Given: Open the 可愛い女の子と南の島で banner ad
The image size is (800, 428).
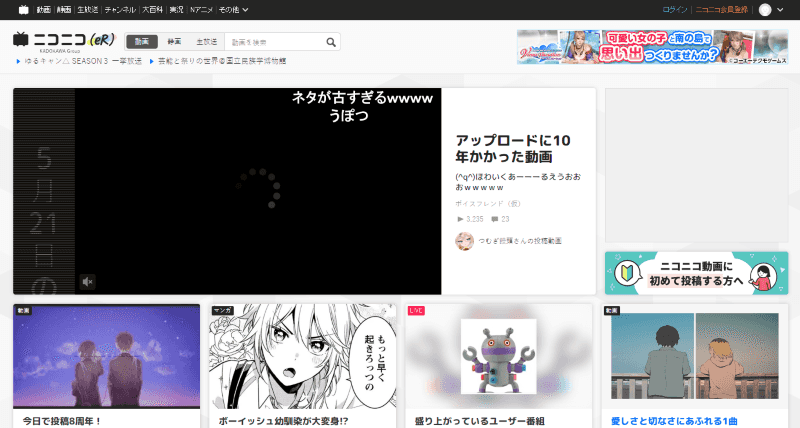Looking at the screenshot, I should coord(653,47).
